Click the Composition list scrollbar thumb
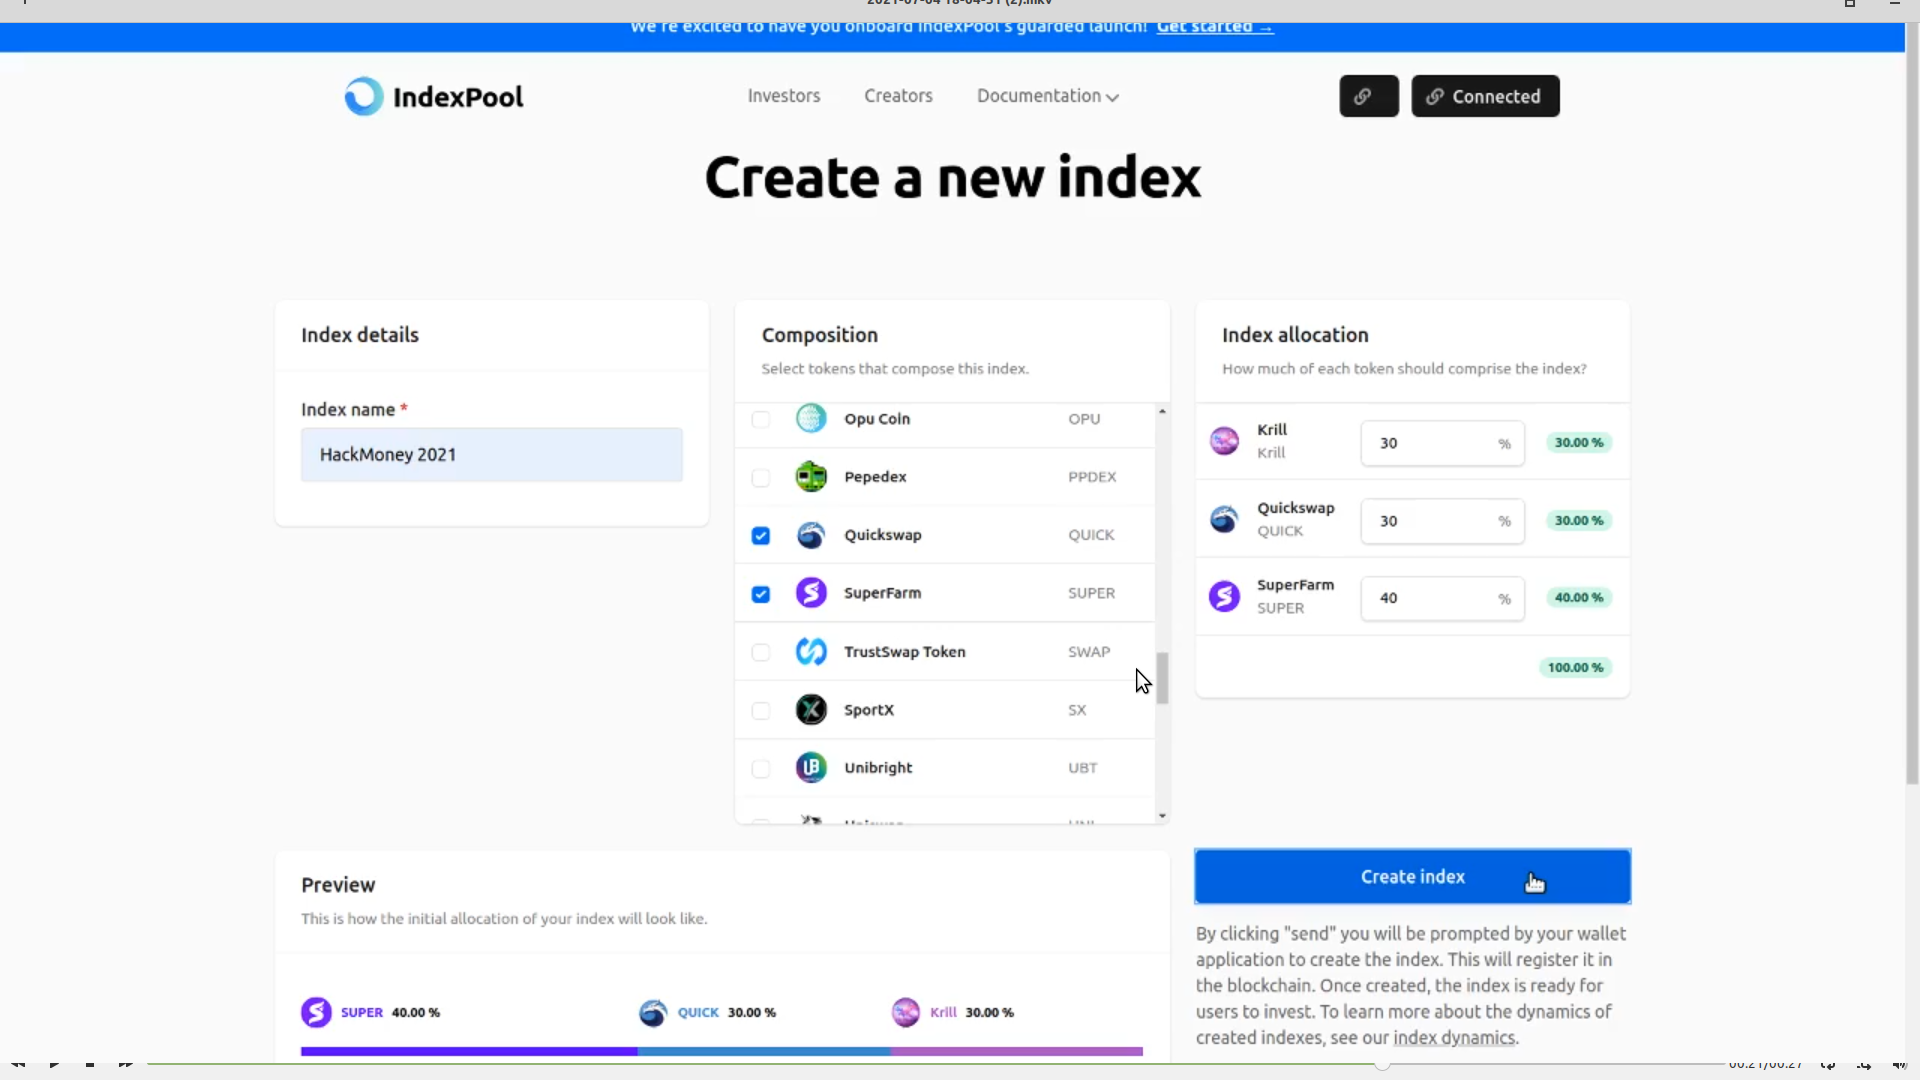The width and height of the screenshot is (1920, 1080). 1162,678
